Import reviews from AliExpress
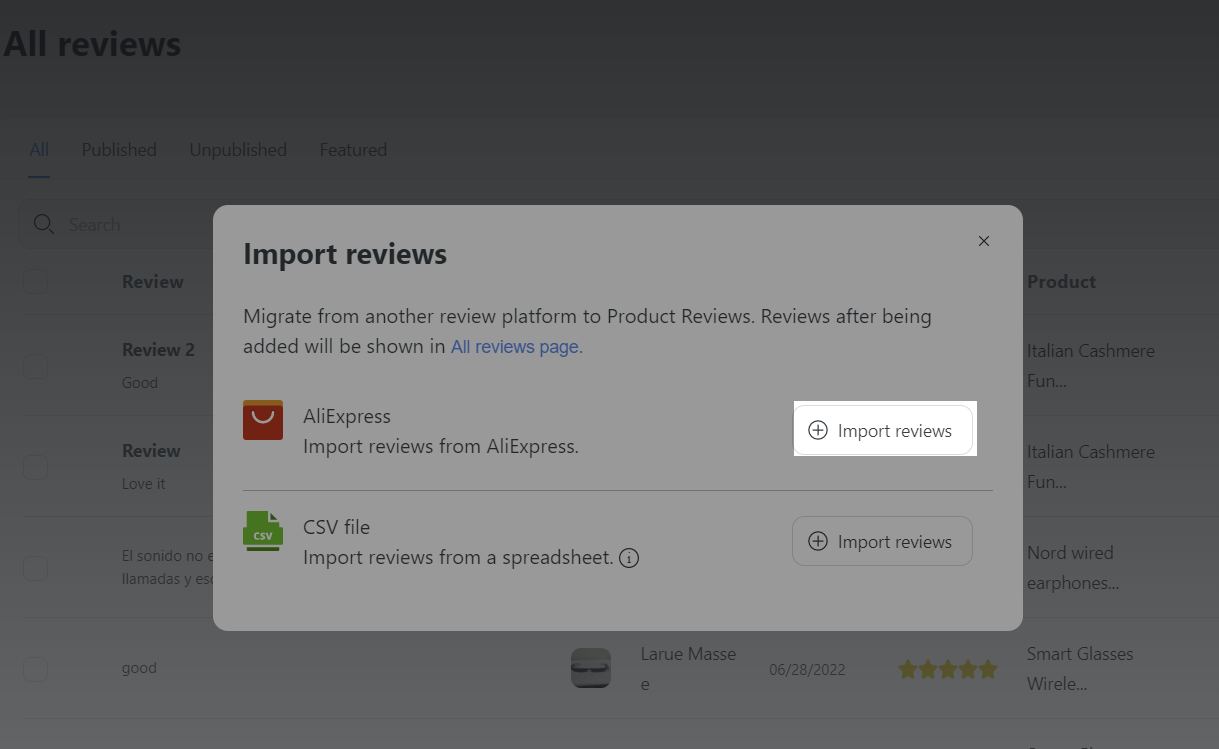Image resolution: width=1219 pixels, height=749 pixels. coord(882,431)
